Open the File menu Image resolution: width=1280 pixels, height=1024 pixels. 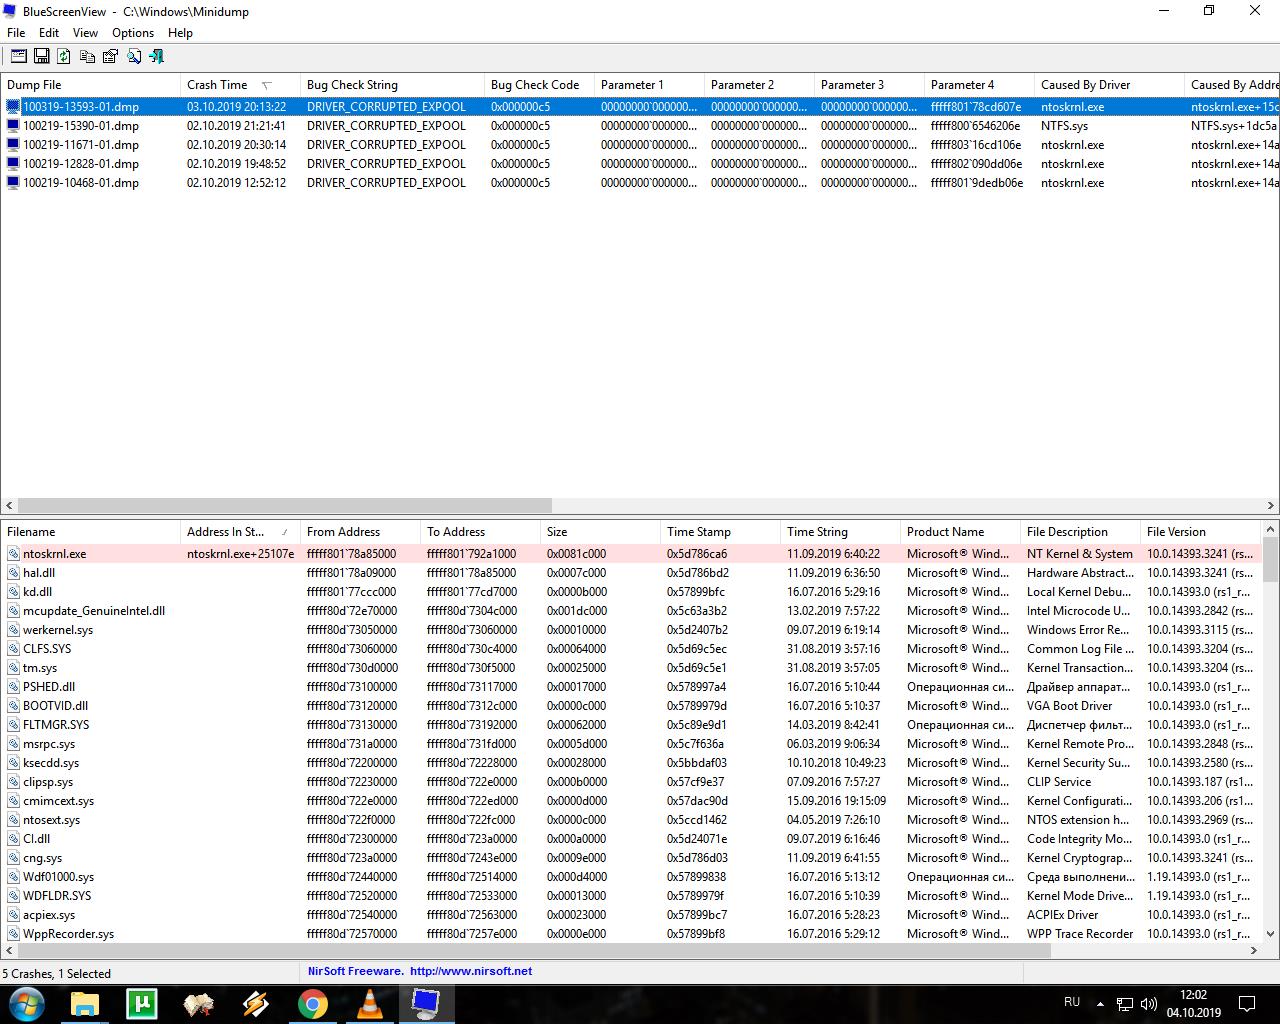point(16,33)
